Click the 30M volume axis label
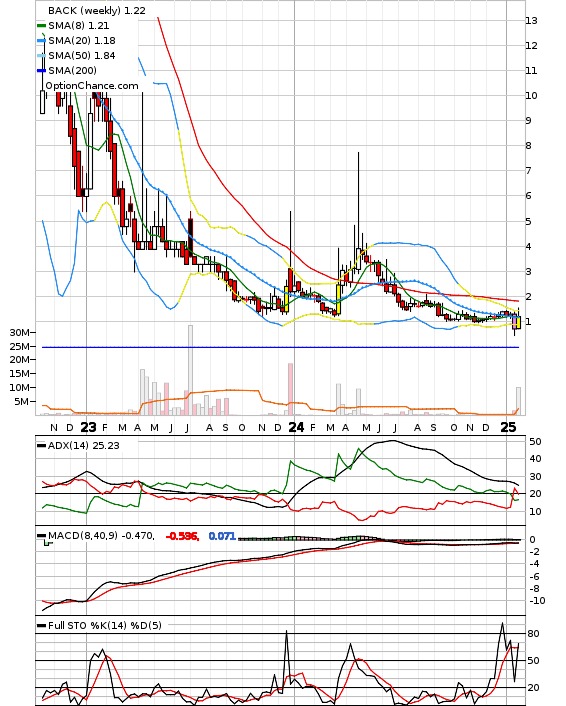The height and width of the screenshot is (706, 566). (x=19, y=332)
